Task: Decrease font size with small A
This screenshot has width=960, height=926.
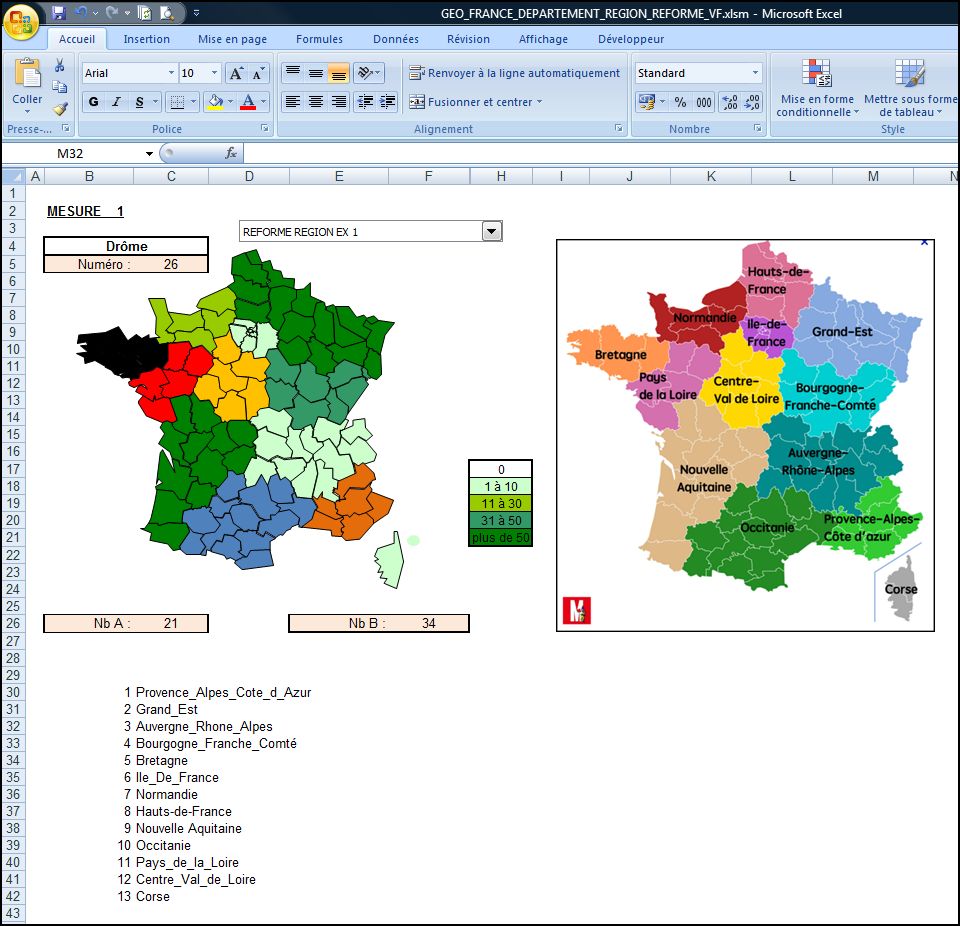Action: (x=258, y=73)
